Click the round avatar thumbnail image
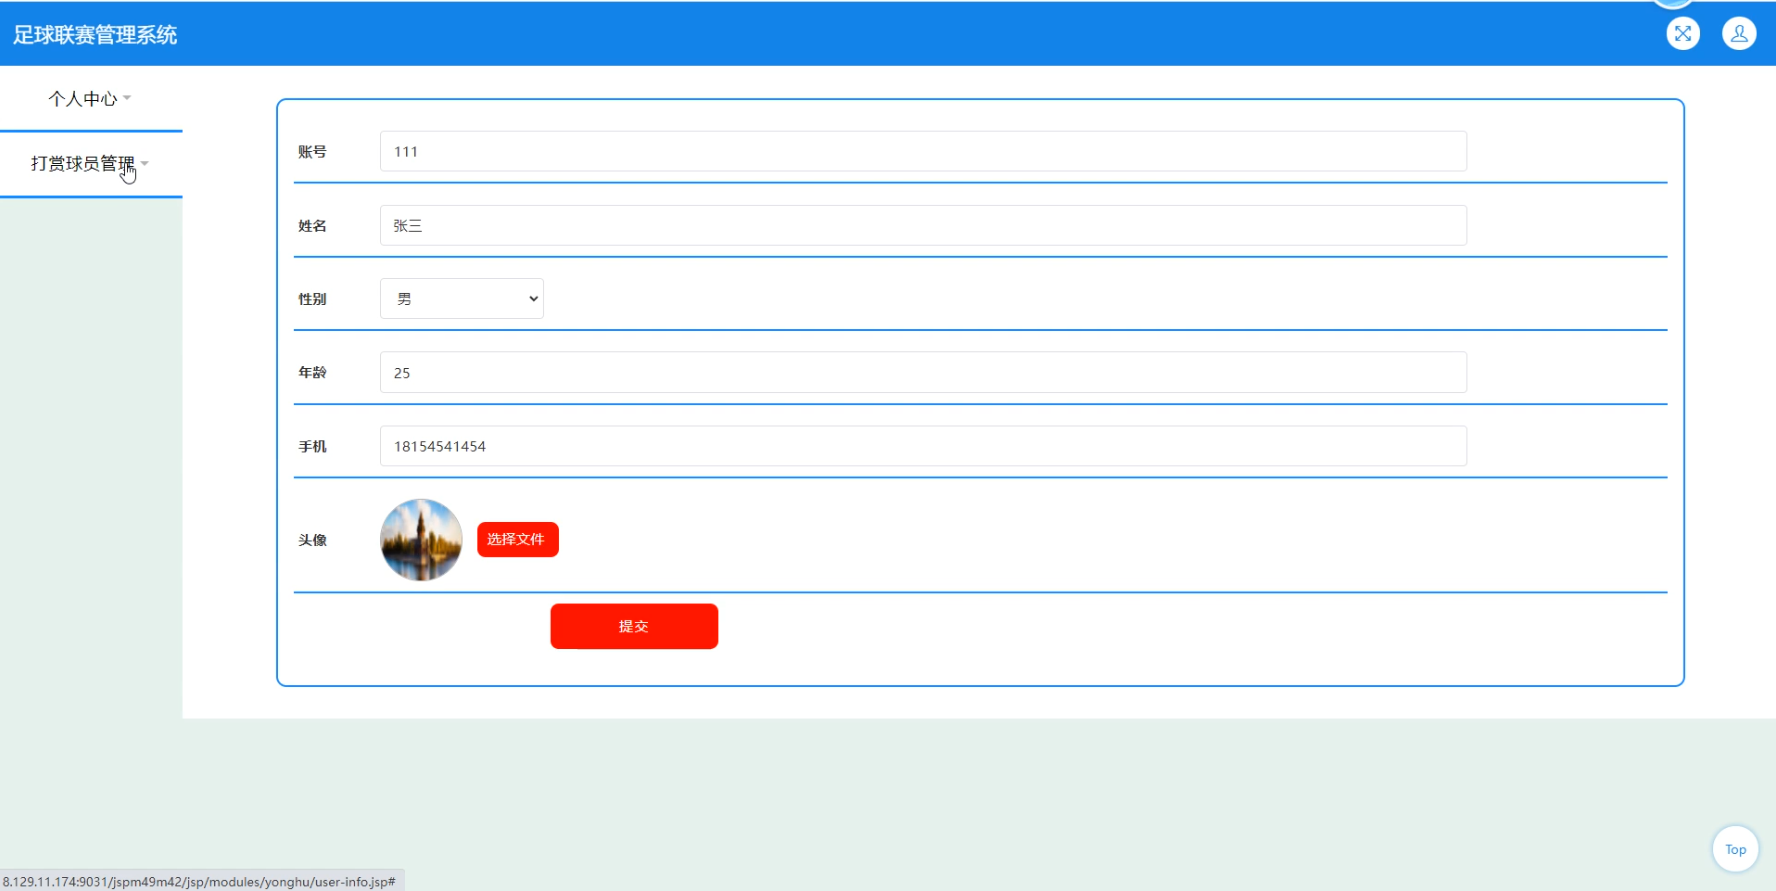1776x891 pixels. click(421, 540)
